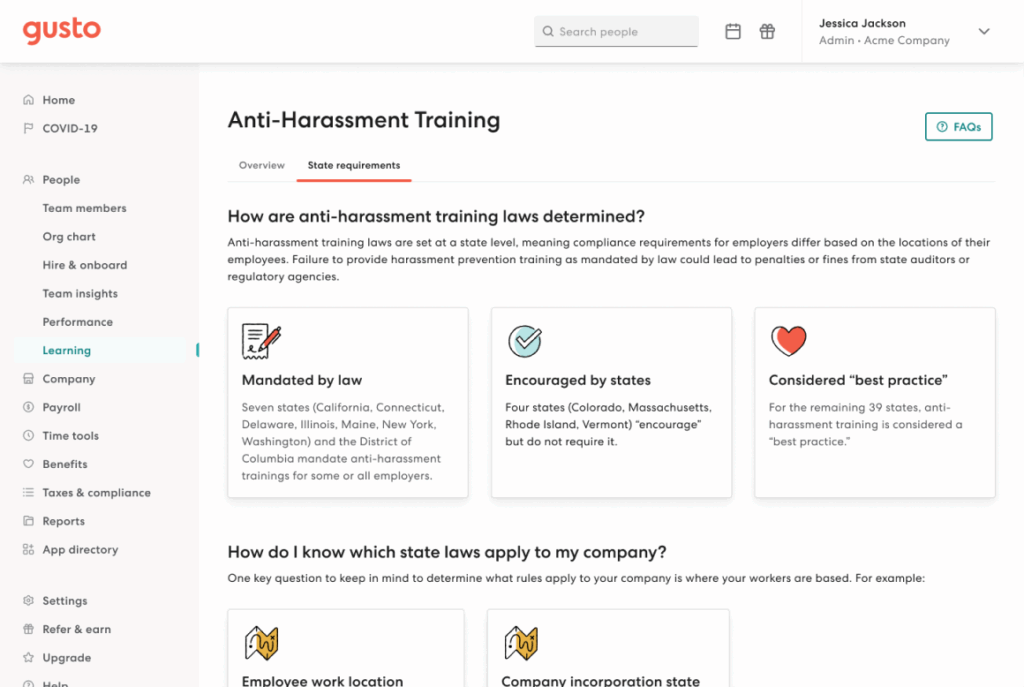Click the Anti-Harassment Training page title
1024x687 pixels.
[364, 120]
